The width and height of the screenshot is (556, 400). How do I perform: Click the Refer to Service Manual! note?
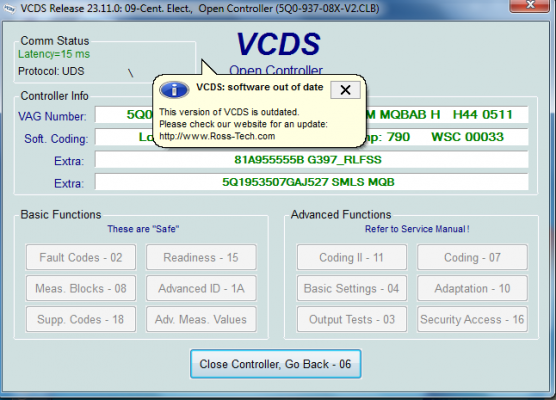[x=417, y=229]
